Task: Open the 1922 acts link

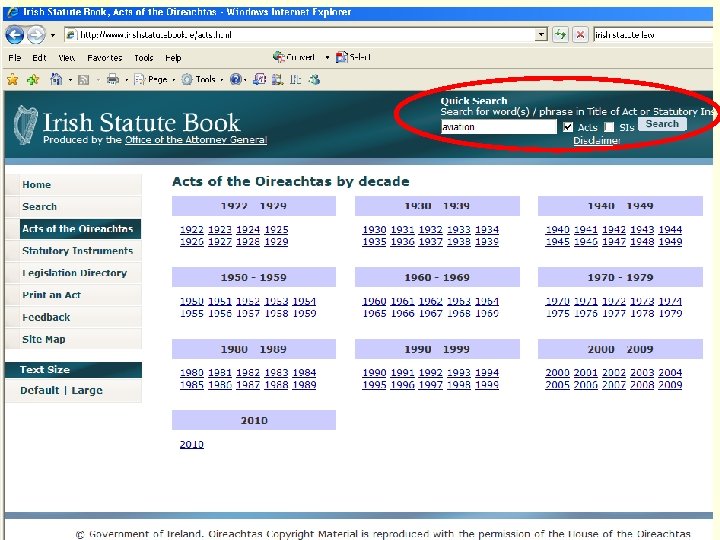Action: click(191, 230)
